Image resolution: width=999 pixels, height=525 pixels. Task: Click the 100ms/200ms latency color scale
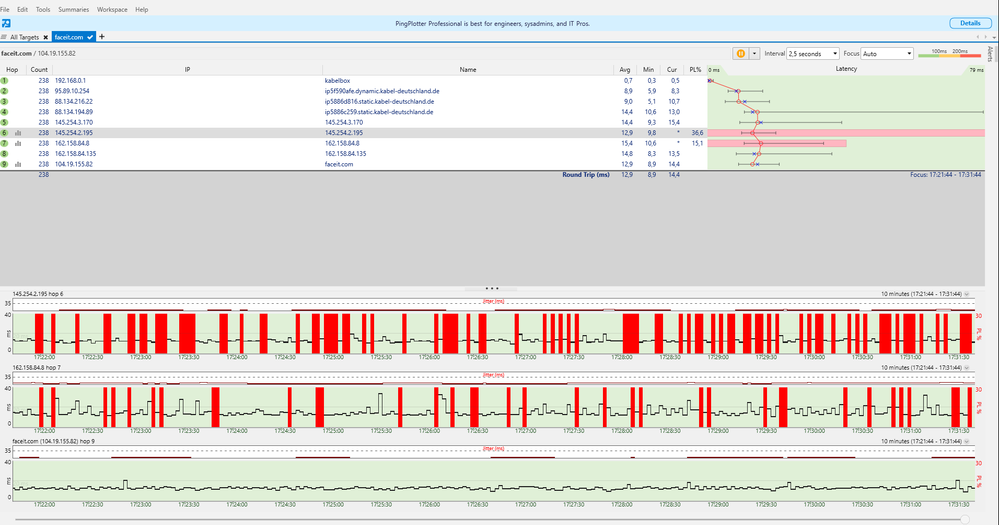[x=951, y=53]
